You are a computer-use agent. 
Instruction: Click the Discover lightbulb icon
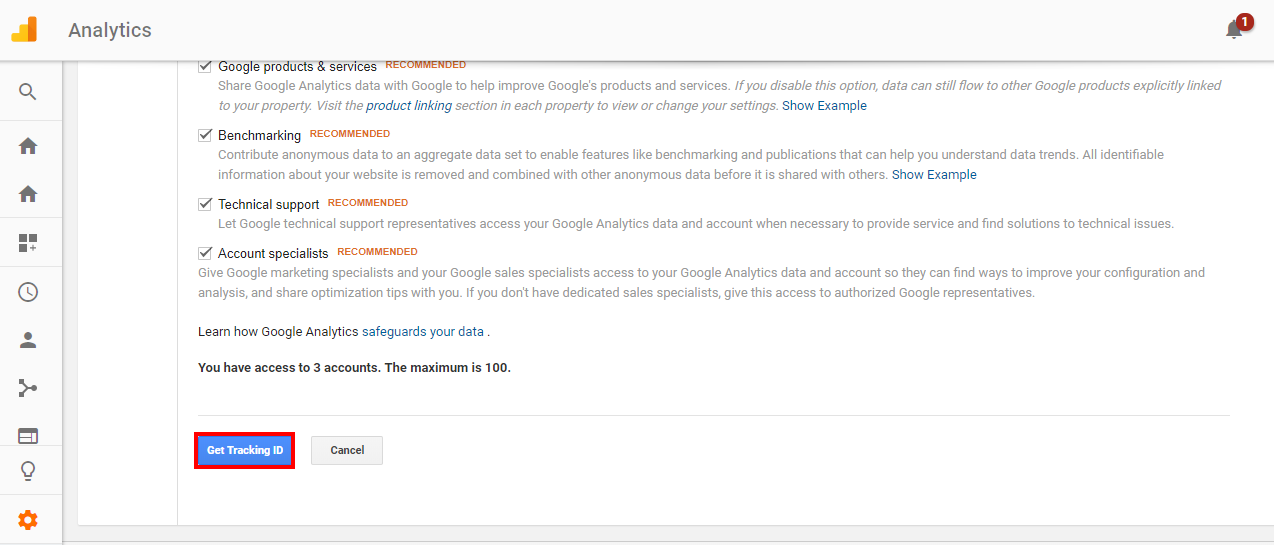[x=28, y=471]
